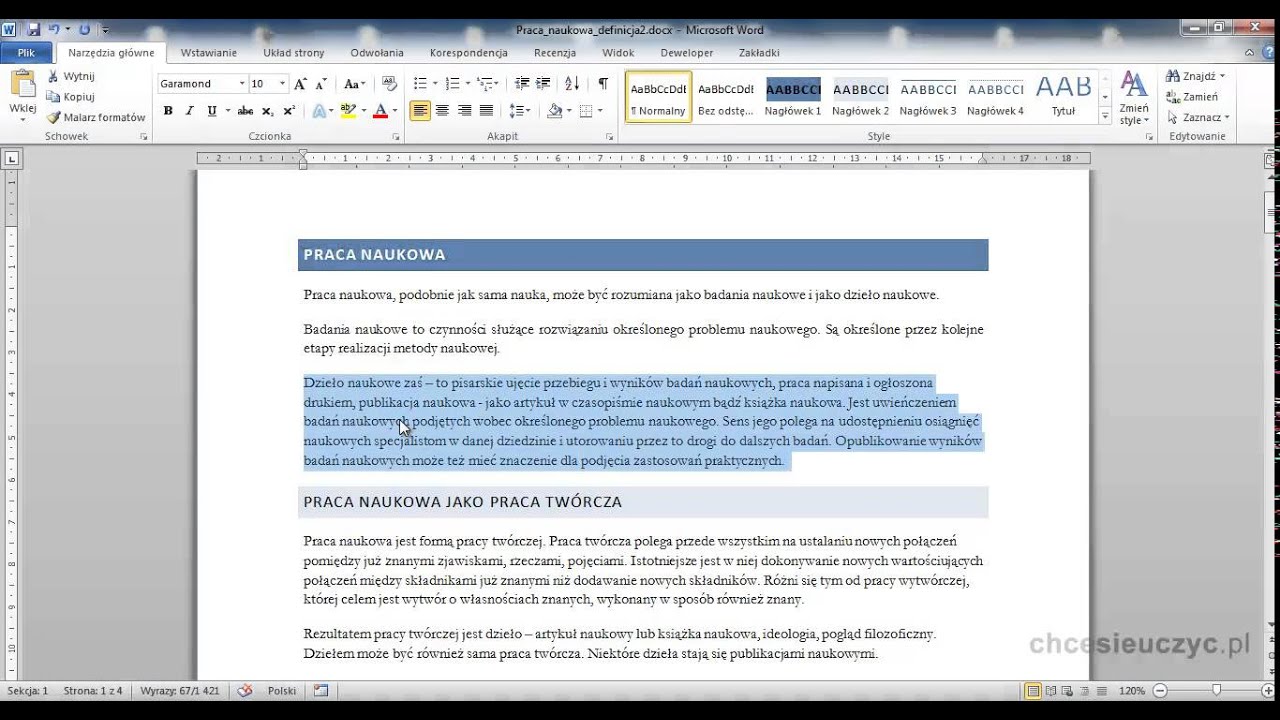Undo the last action
This screenshot has width=1280, height=720.
tap(55, 30)
